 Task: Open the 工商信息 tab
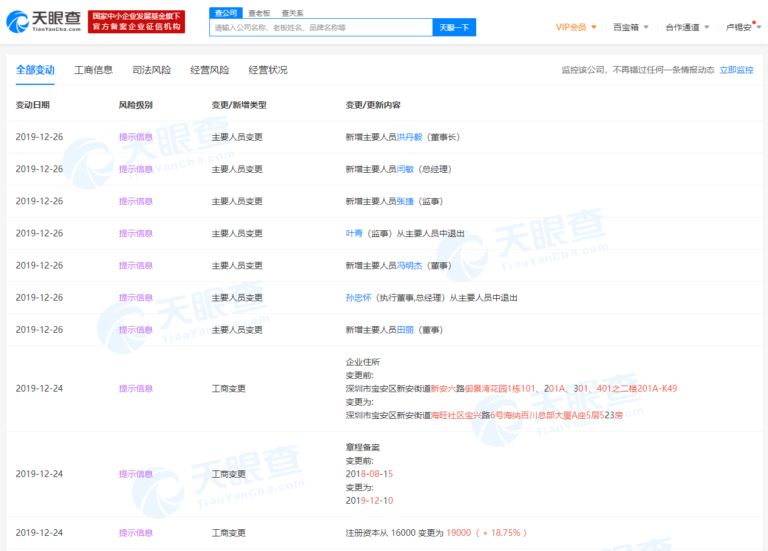tap(93, 70)
